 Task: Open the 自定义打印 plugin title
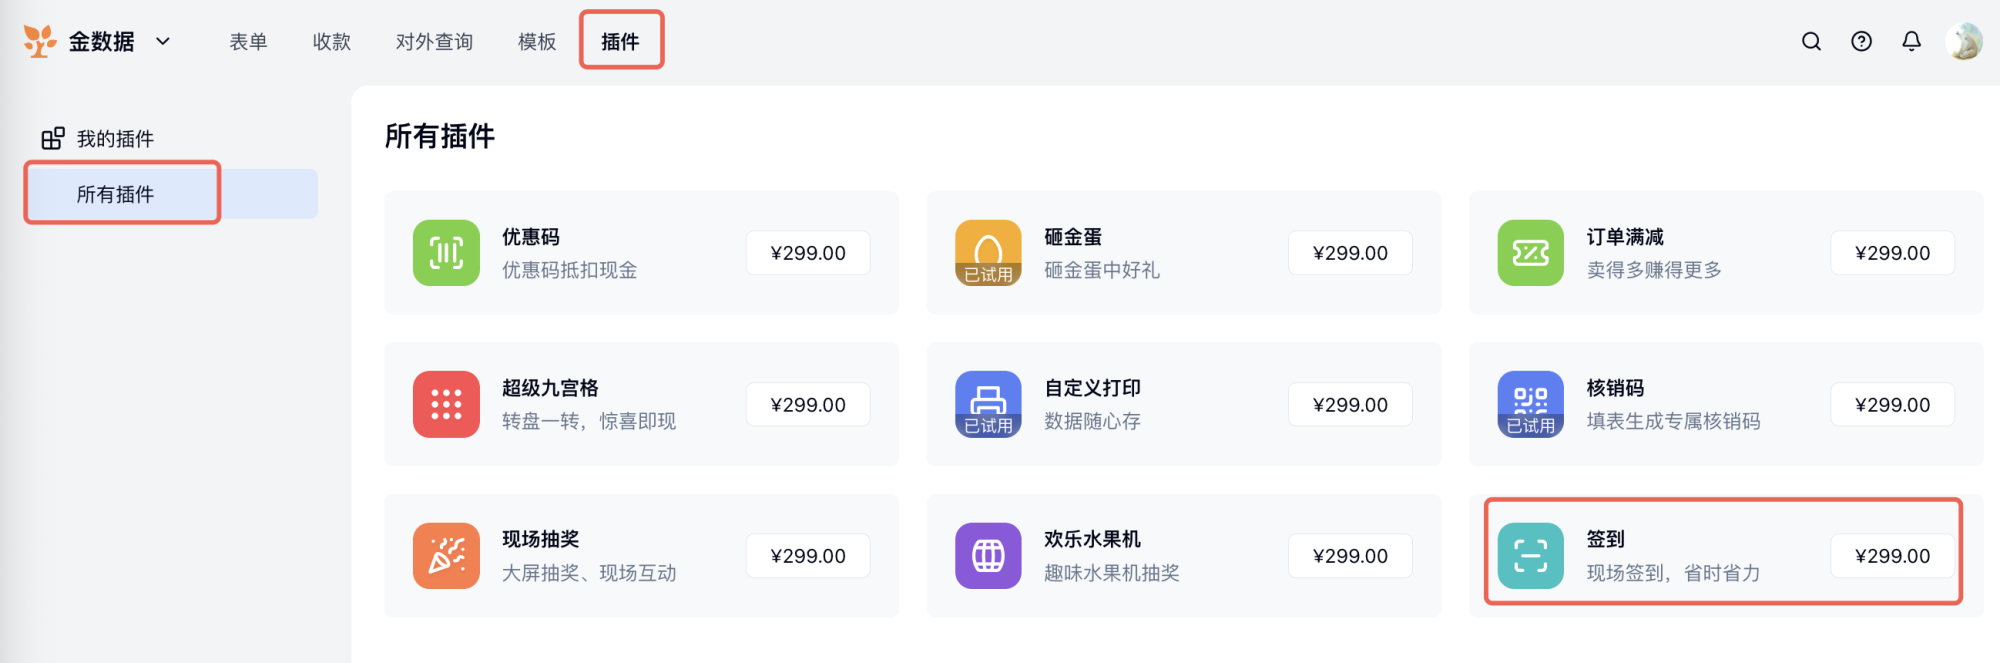click(x=1092, y=388)
